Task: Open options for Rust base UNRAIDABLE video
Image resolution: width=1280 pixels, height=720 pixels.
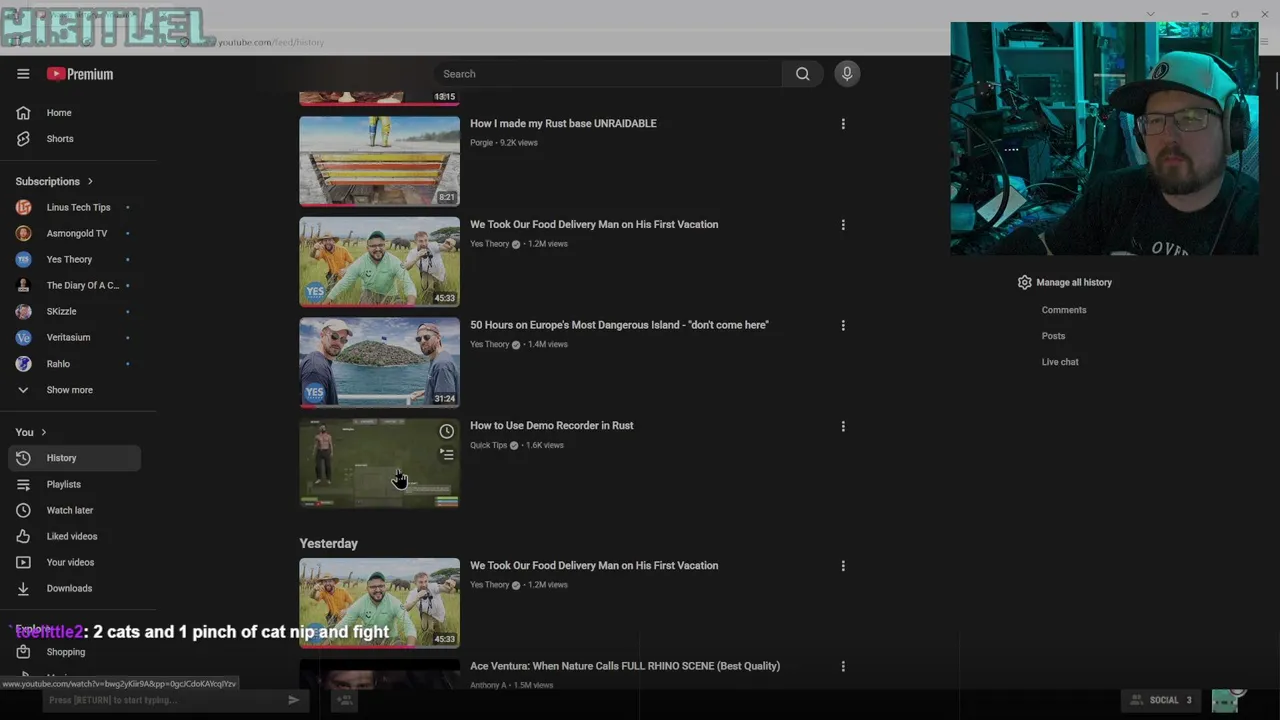Action: tap(843, 124)
